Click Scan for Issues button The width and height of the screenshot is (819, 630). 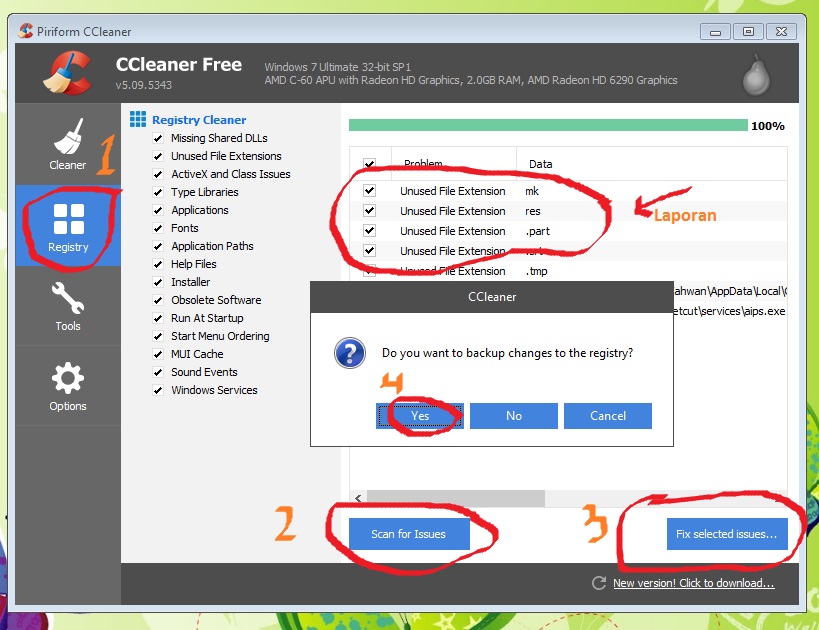click(409, 534)
